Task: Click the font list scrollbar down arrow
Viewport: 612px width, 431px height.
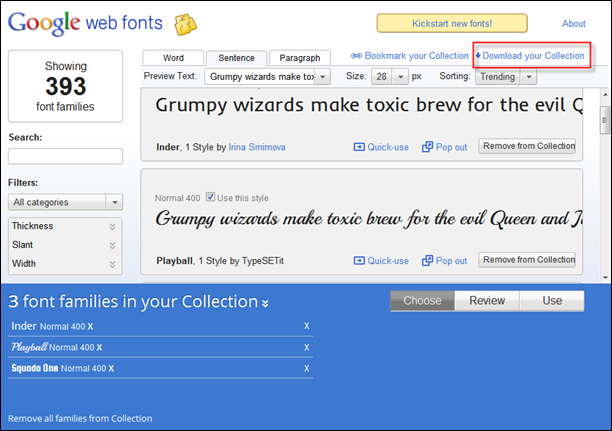Action: point(605,278)
